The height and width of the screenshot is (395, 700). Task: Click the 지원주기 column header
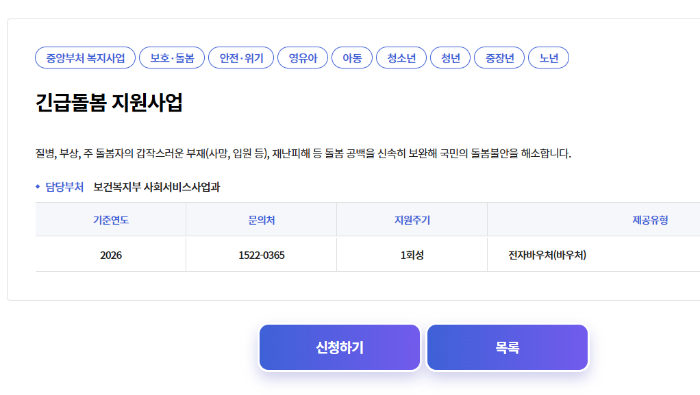pyautogui.click(x=412, y=220)
